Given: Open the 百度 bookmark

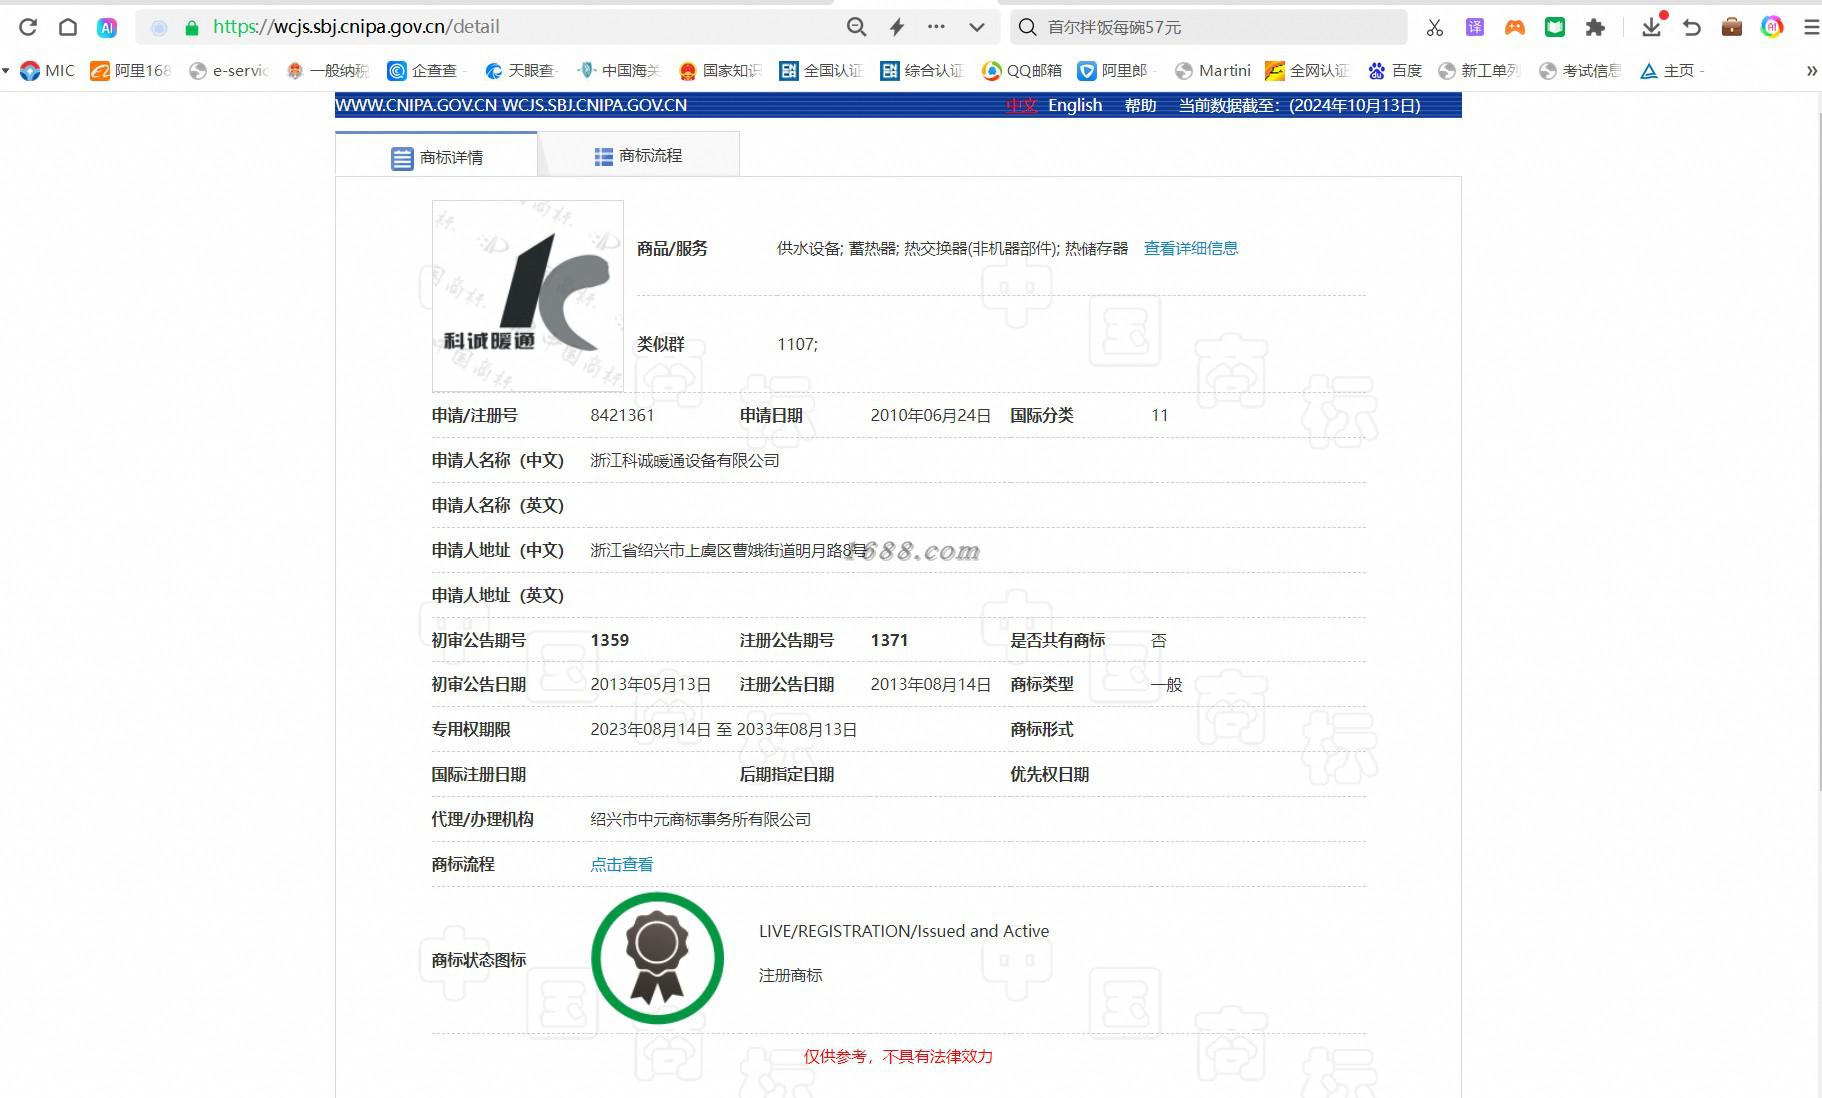Looking at the screenshot, I should [1395, 70].
